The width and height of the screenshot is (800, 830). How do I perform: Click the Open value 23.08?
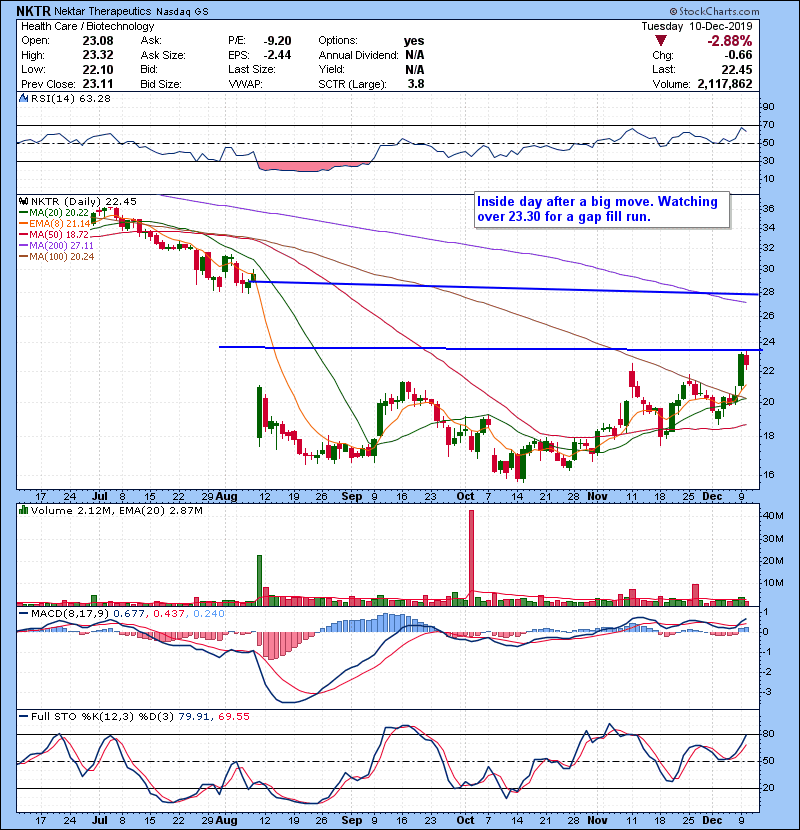pos(98,41)
